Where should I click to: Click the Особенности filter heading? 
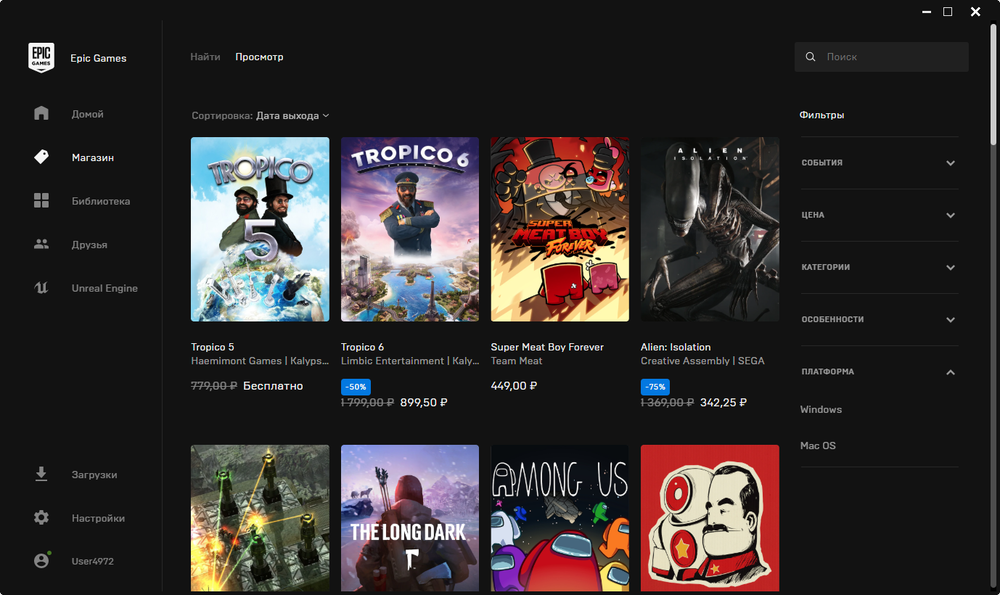pos(832,320)
